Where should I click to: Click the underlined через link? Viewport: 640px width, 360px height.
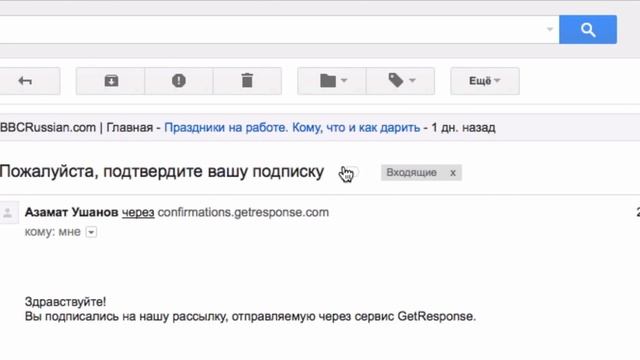click(138, 213)
